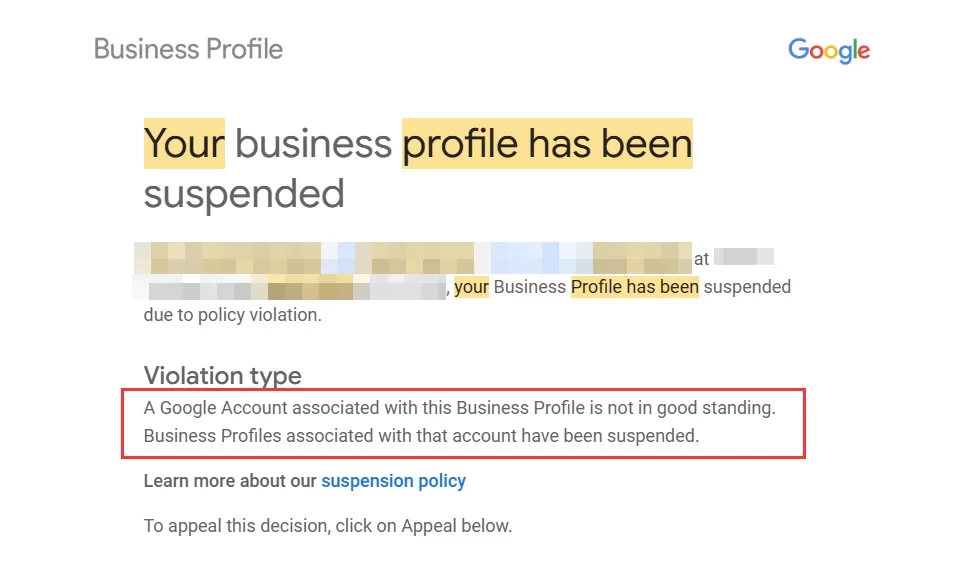Viewport: 980px width, 563px height.
Task: Click highlighted "profile has been" in headline
Action: coord(547,144)
